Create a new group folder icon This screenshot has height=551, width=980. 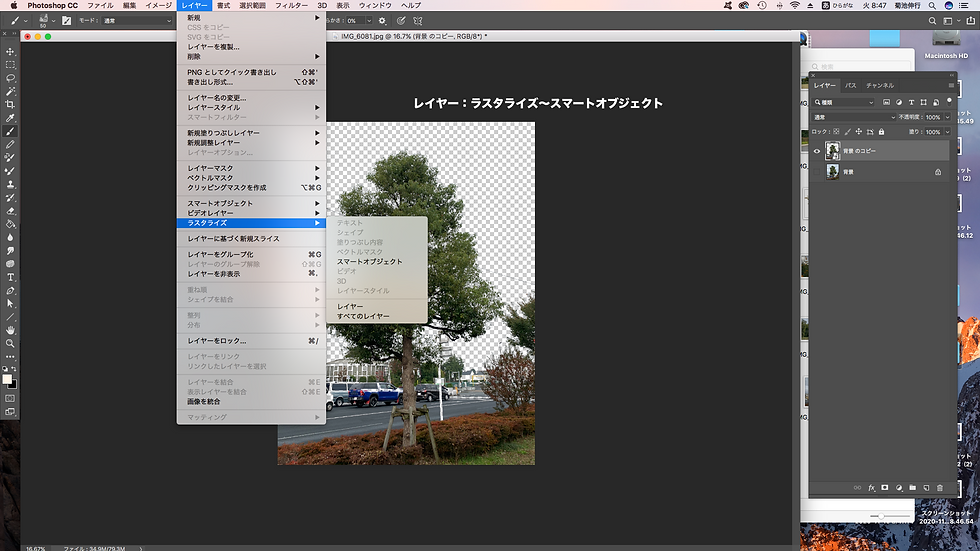coord(912,488)
